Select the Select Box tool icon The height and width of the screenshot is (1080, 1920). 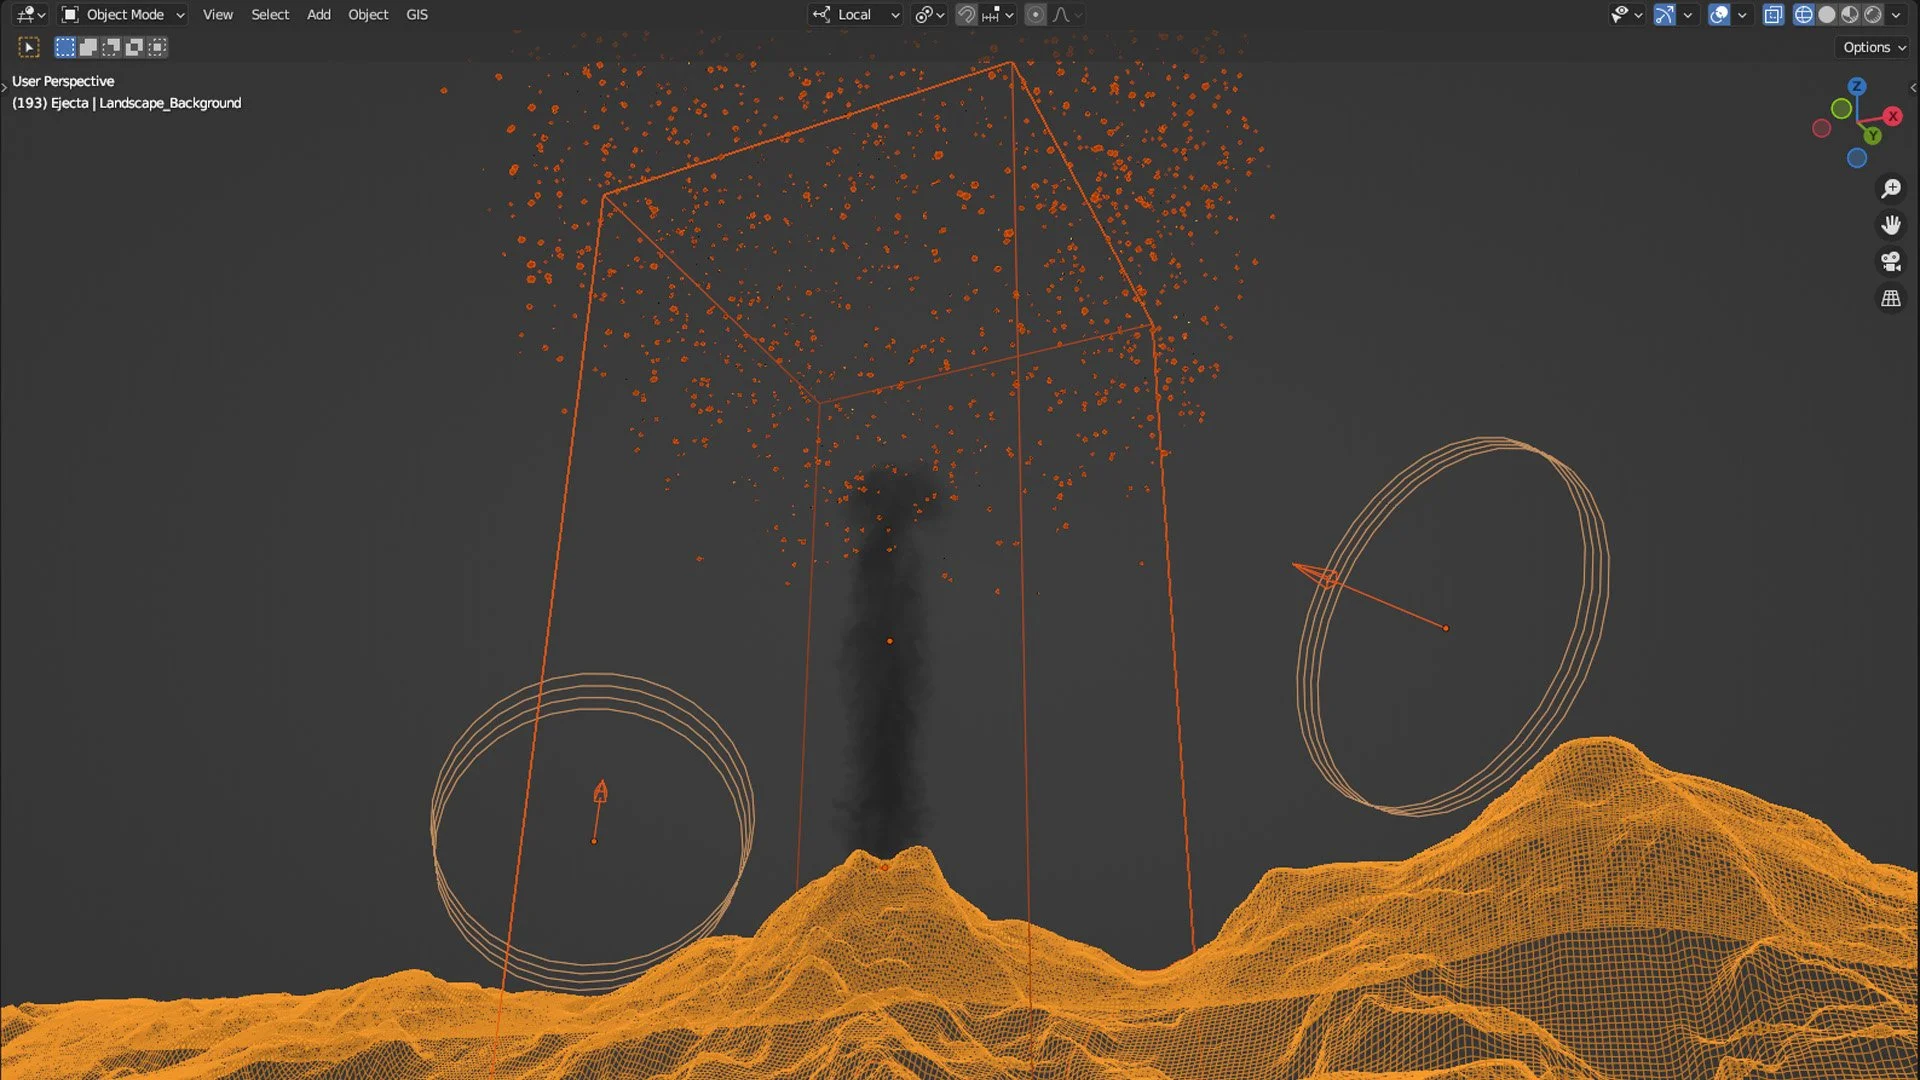point(28,47)
